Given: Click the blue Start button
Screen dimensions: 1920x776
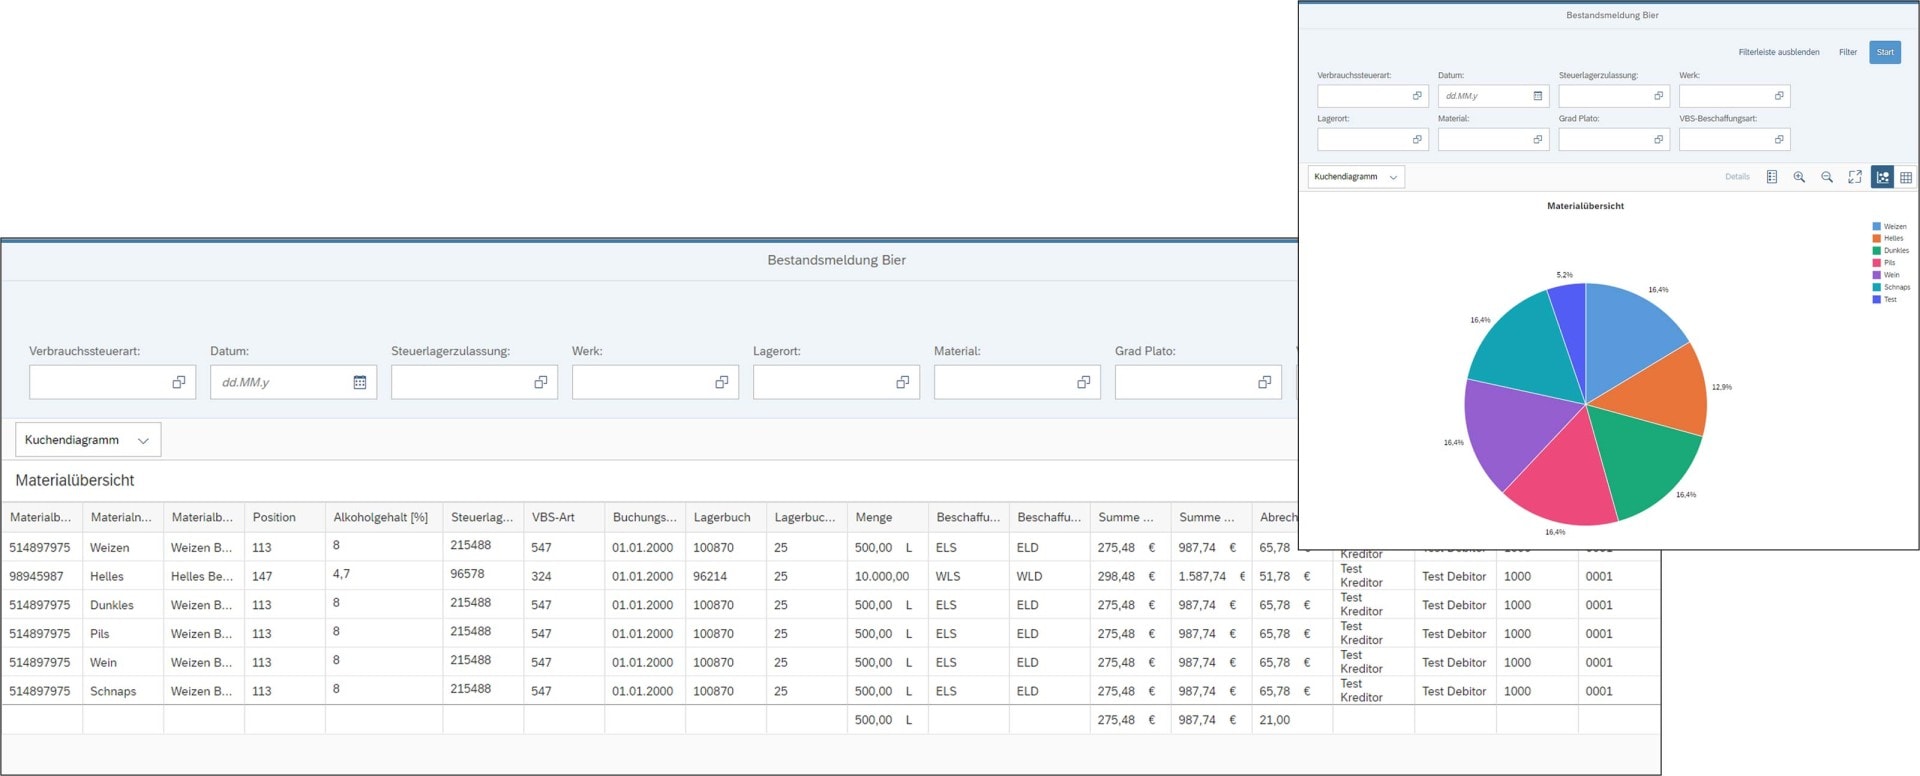Looking at the screenshot, I should pyautogui.click(x=1885, y=52).
